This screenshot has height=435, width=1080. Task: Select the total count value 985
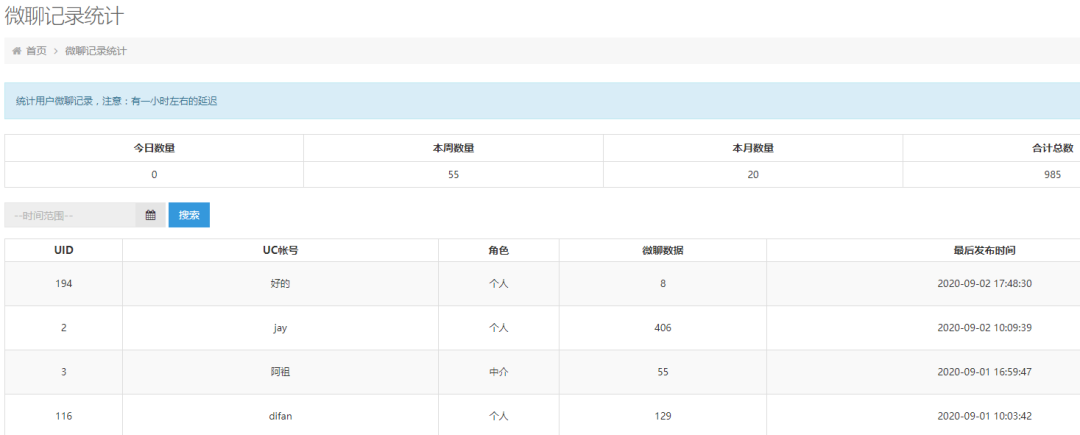tap(1052, 175)
